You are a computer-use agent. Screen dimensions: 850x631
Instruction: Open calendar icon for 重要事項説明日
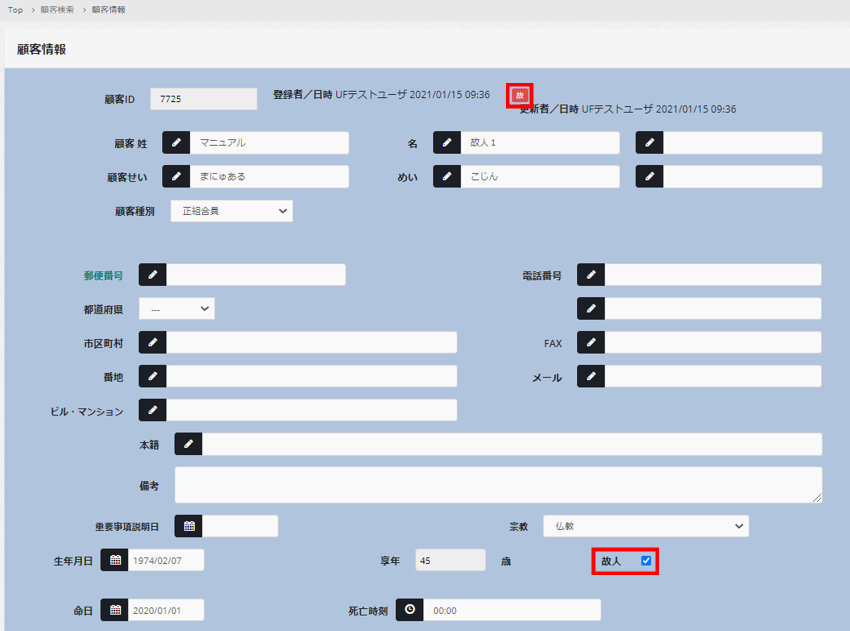(x=188, y=526)
